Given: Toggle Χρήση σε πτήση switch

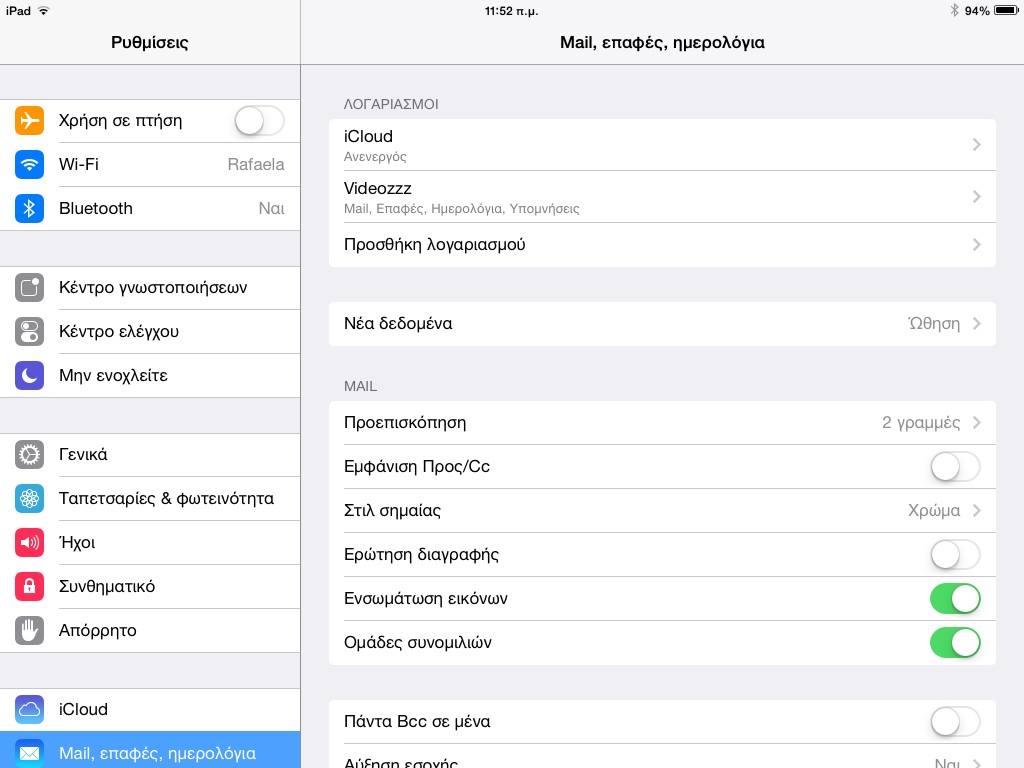Looking at the screenshot, I should (x=259, y=121).
